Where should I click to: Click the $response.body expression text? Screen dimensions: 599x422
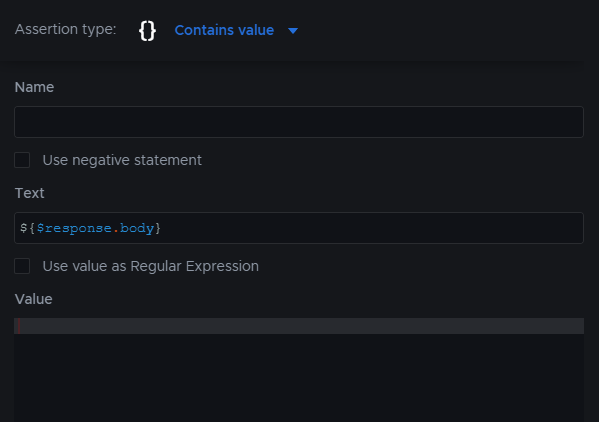point(95,228)
